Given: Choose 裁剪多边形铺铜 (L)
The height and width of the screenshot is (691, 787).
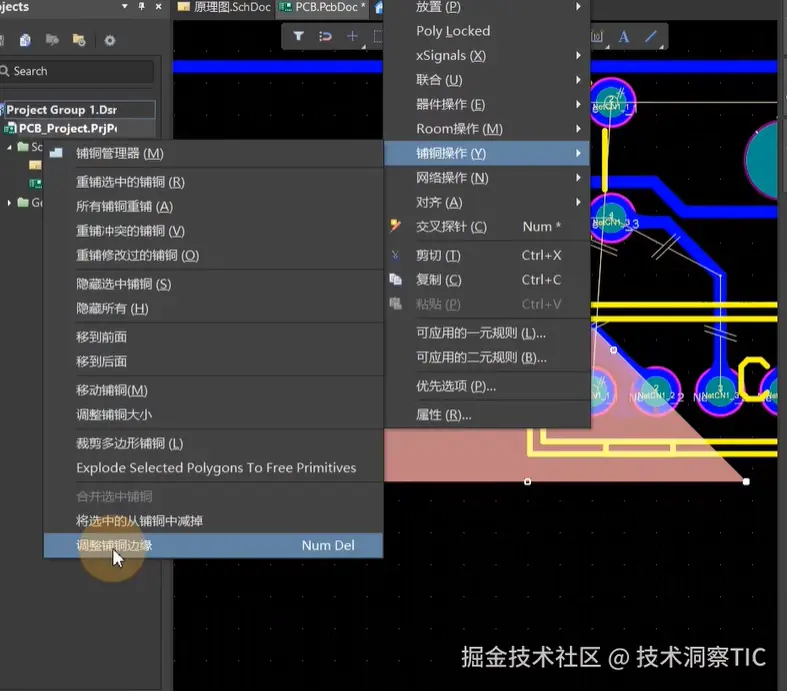Looking at the screenshot, I should click(213, 443).
